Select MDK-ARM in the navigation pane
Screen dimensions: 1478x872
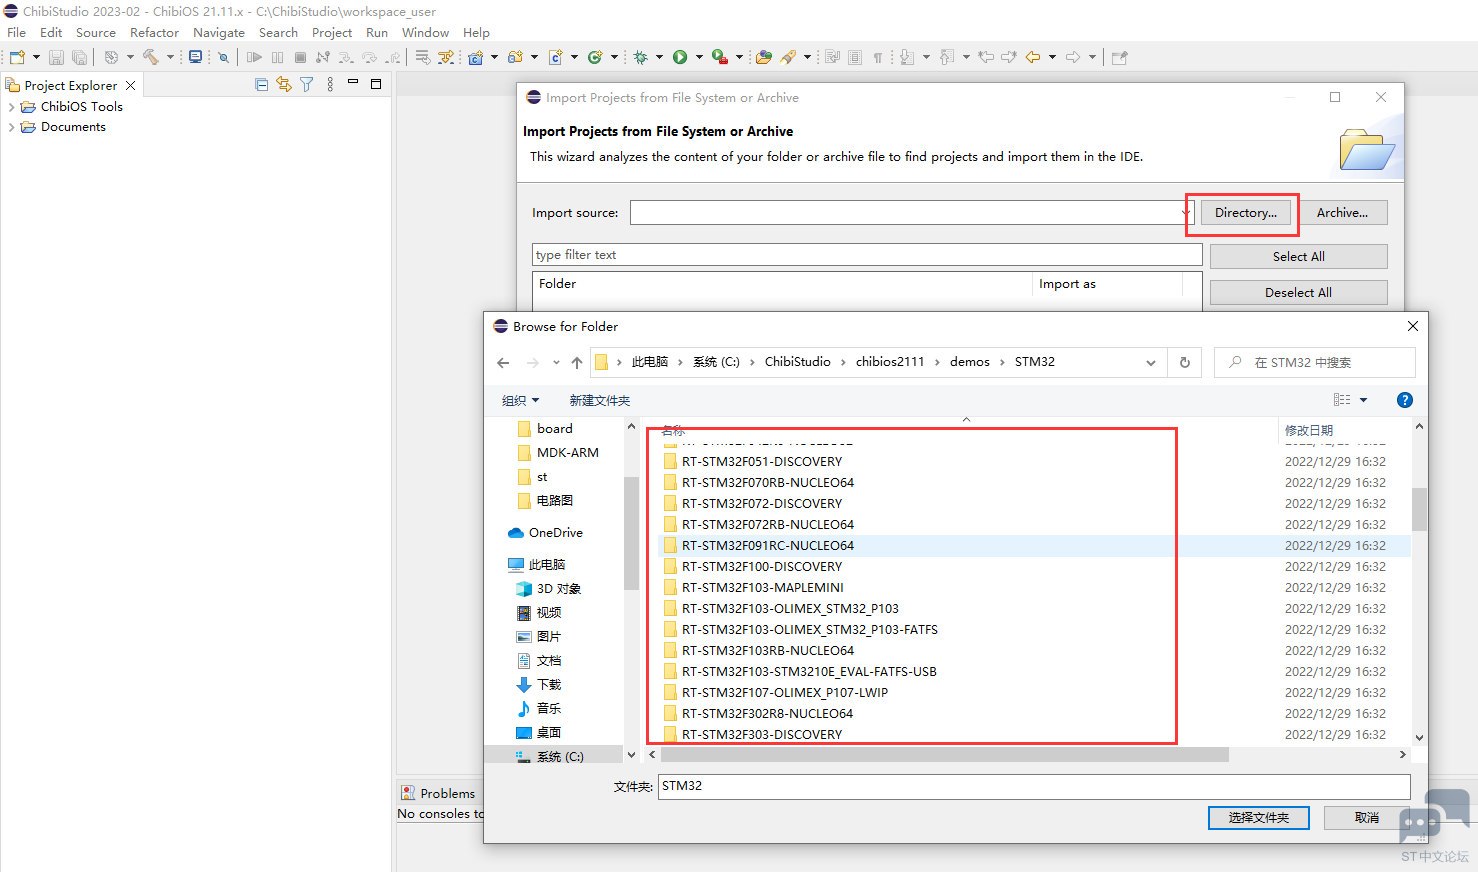click(567, 453)
